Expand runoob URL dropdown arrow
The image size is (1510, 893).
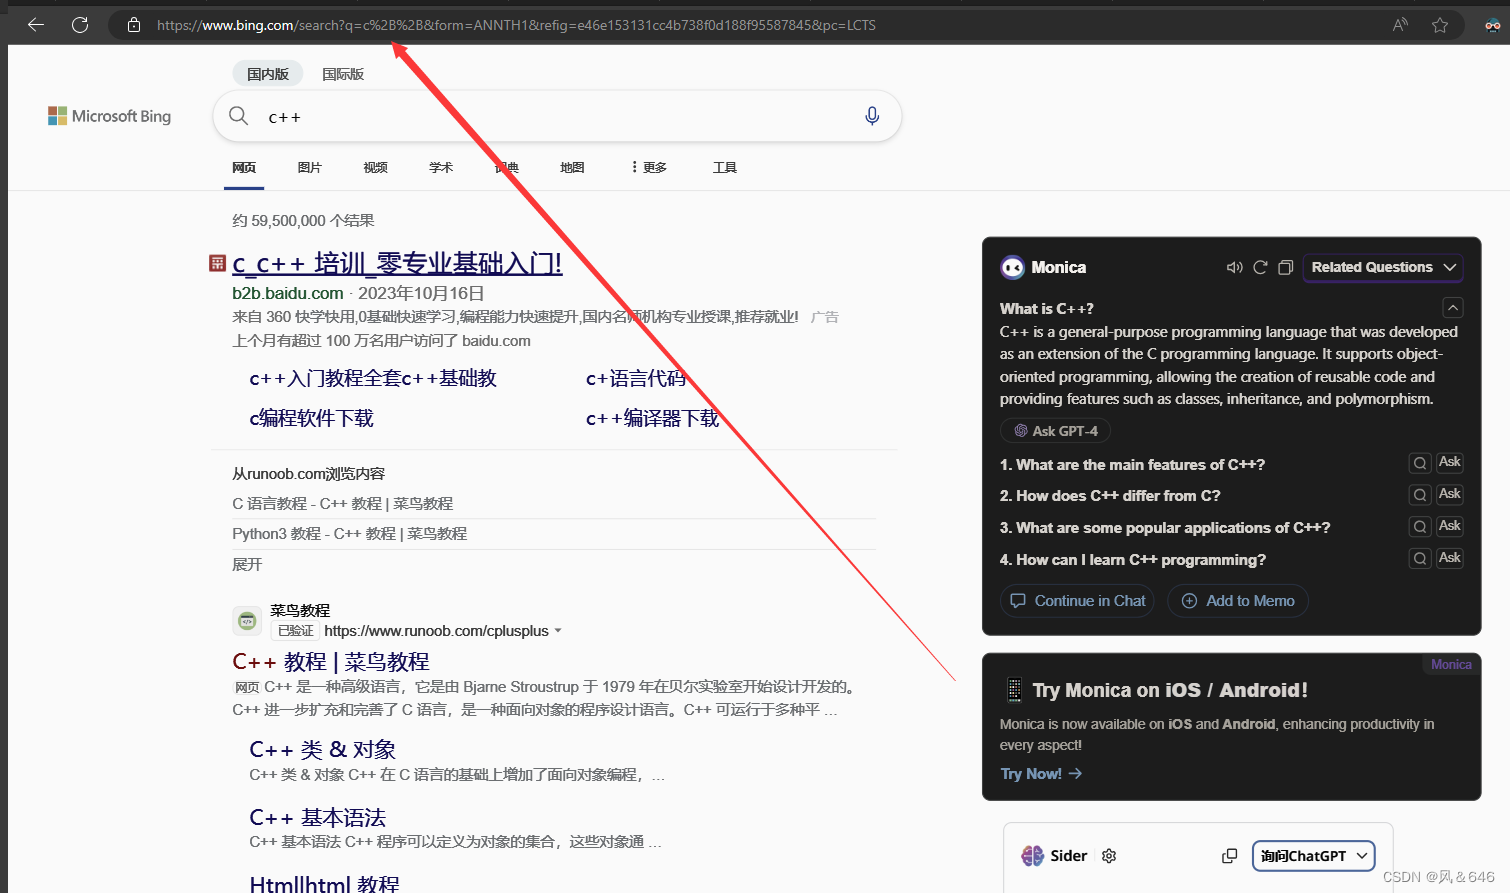(558, 631)
